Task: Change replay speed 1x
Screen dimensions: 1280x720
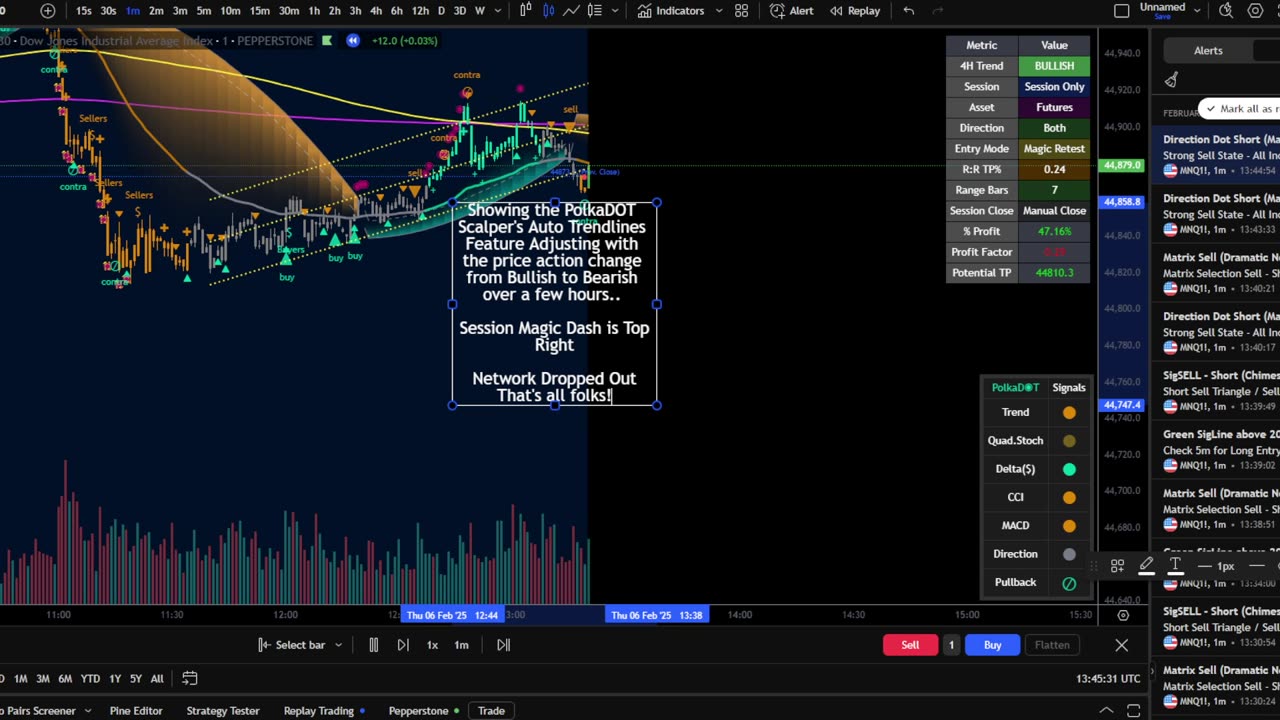Action: point(432,645)
